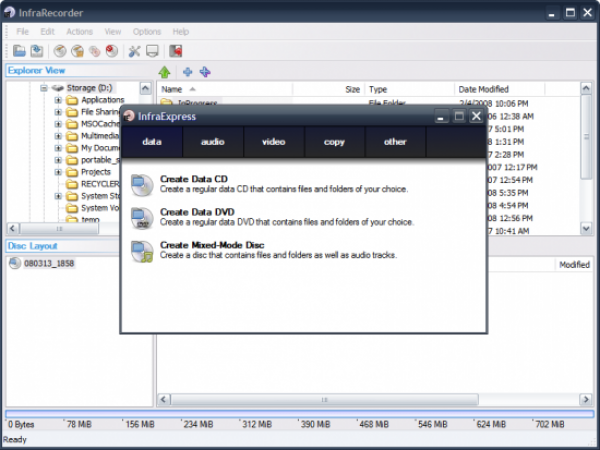Image resolution: width=600 pixels, height=450 pixels.
Task: Click the explorer tree scroll up arrow
Action: tap(145, 88)
